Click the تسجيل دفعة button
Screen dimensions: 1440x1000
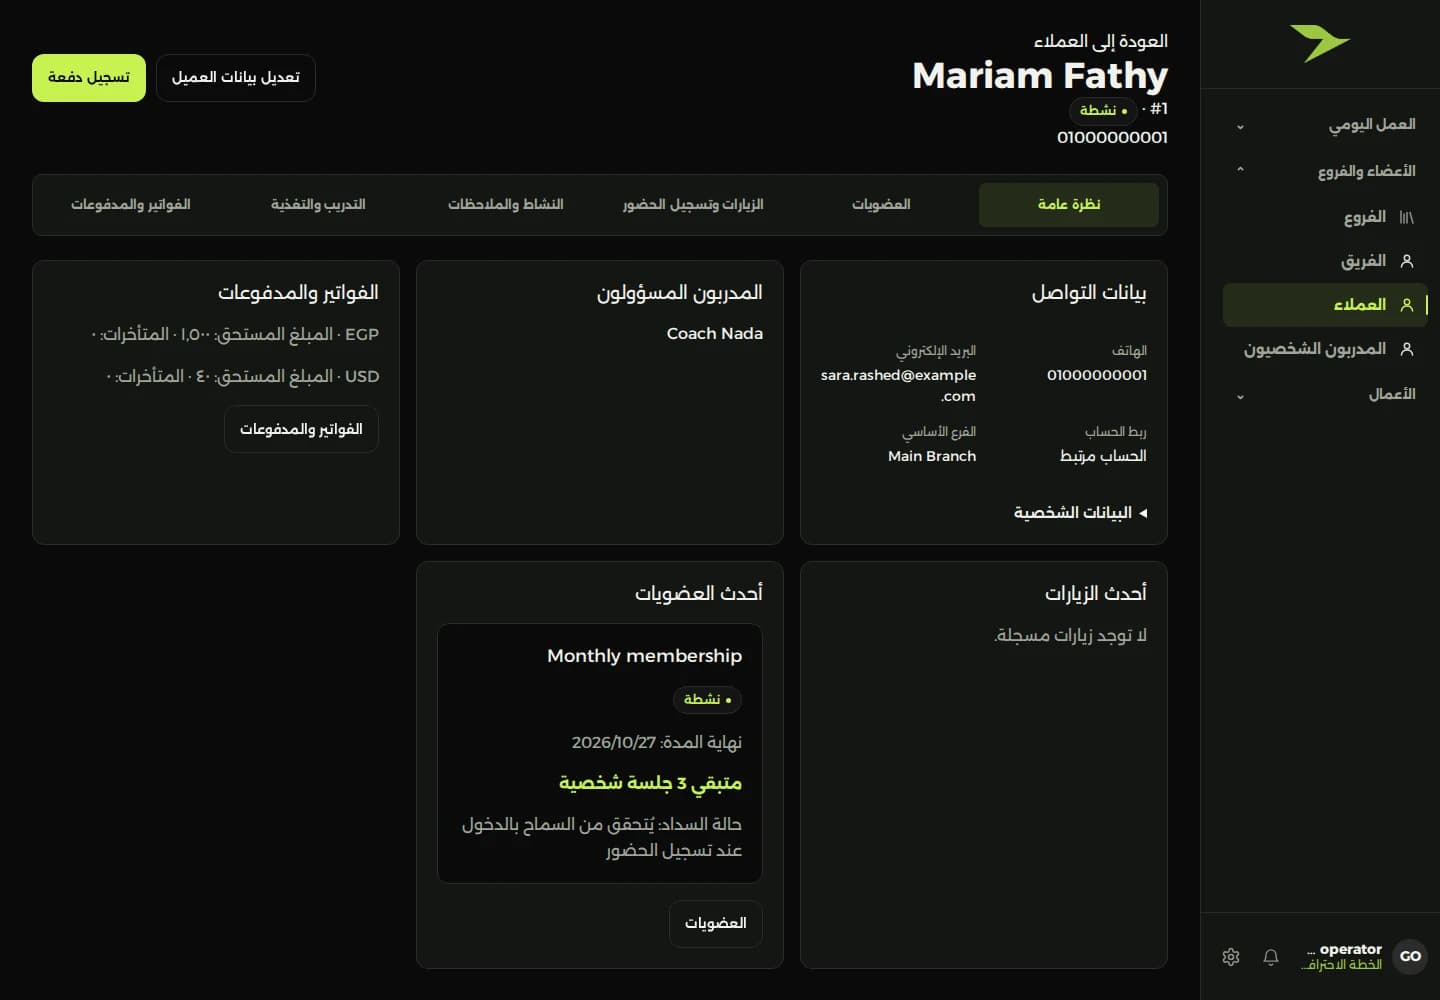[89, 78]
